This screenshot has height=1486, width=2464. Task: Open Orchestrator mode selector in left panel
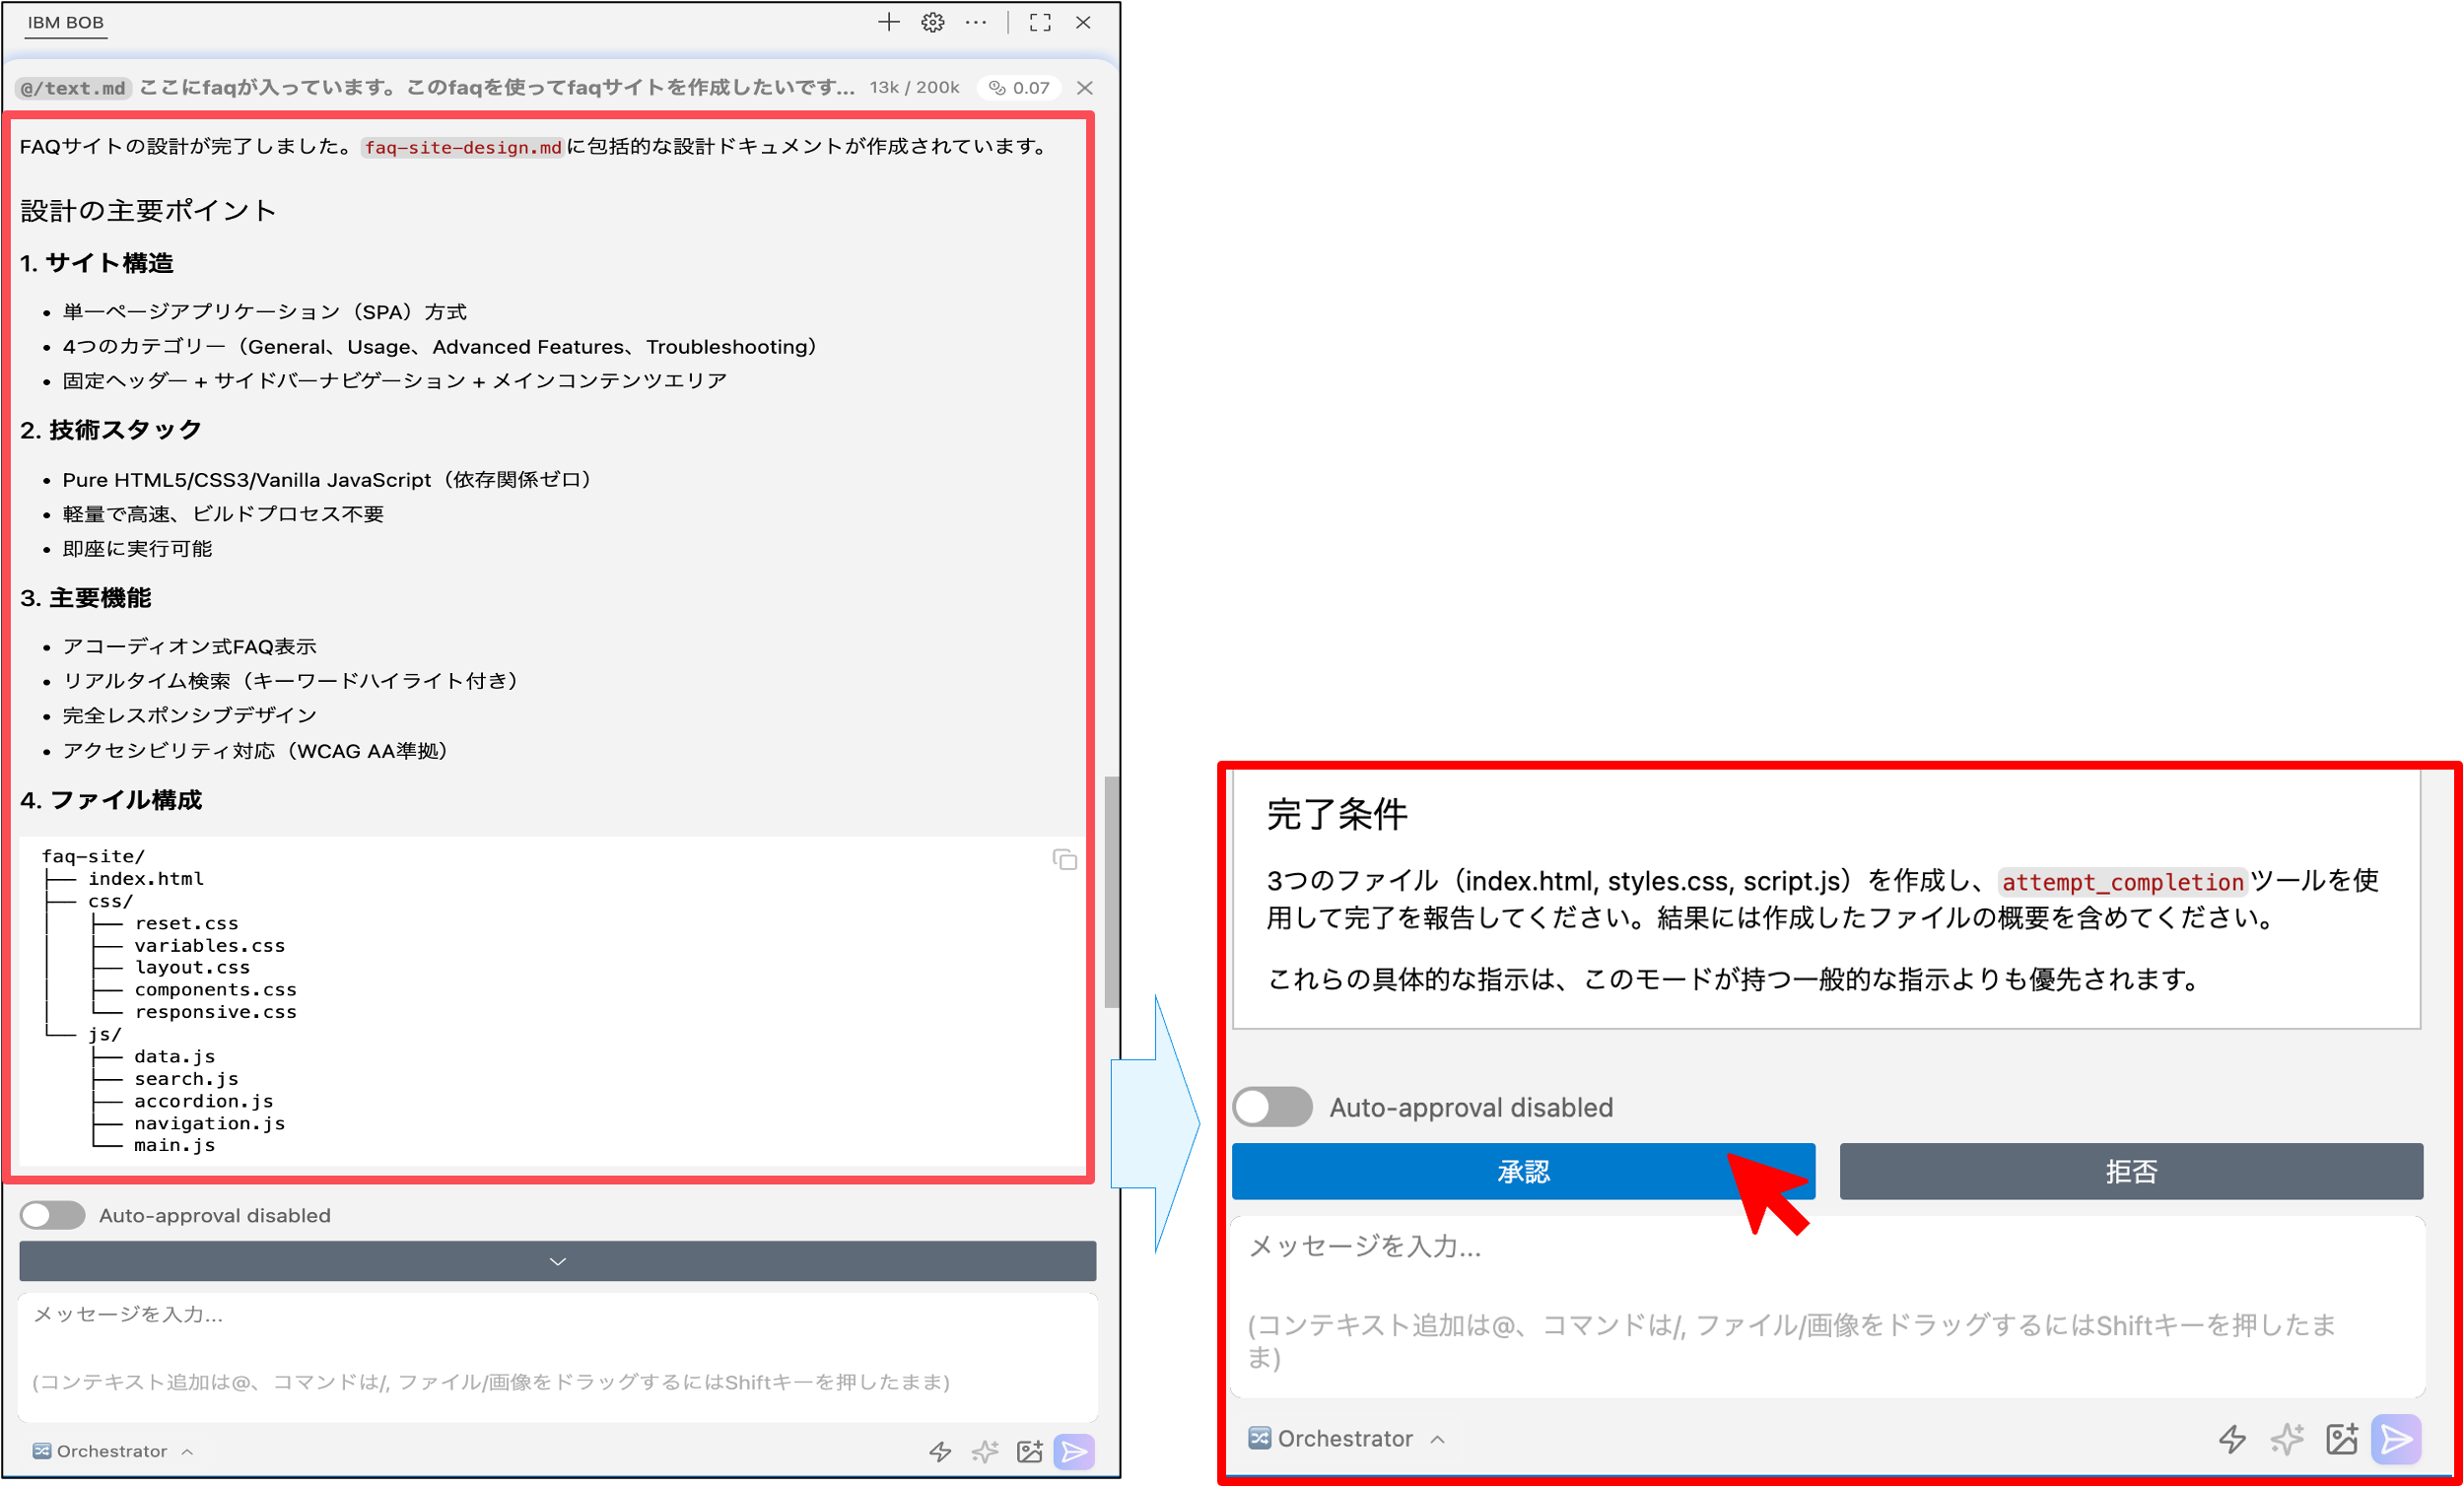pyautogui.click(x=112, y=1451)
